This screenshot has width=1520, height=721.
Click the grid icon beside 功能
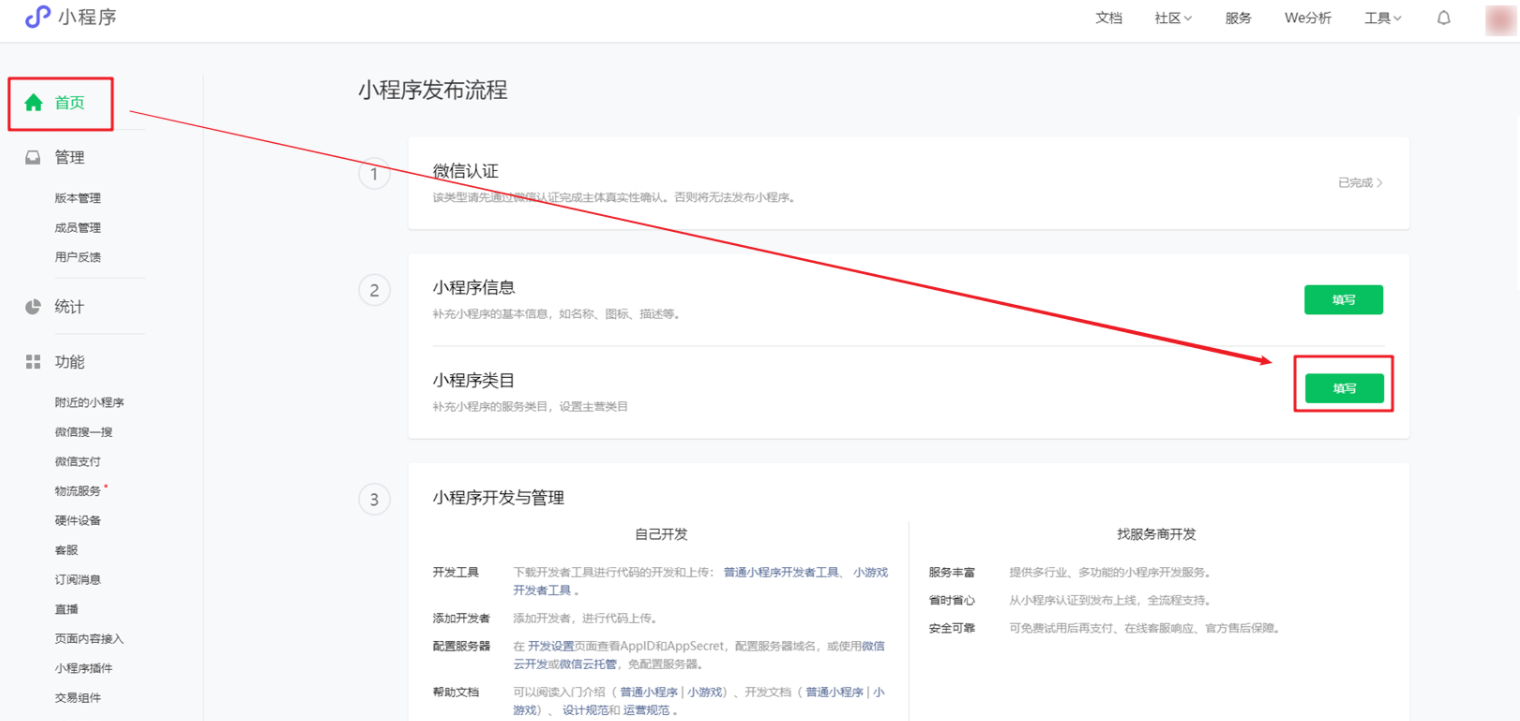pyautogui.click(x=34, y=362)
